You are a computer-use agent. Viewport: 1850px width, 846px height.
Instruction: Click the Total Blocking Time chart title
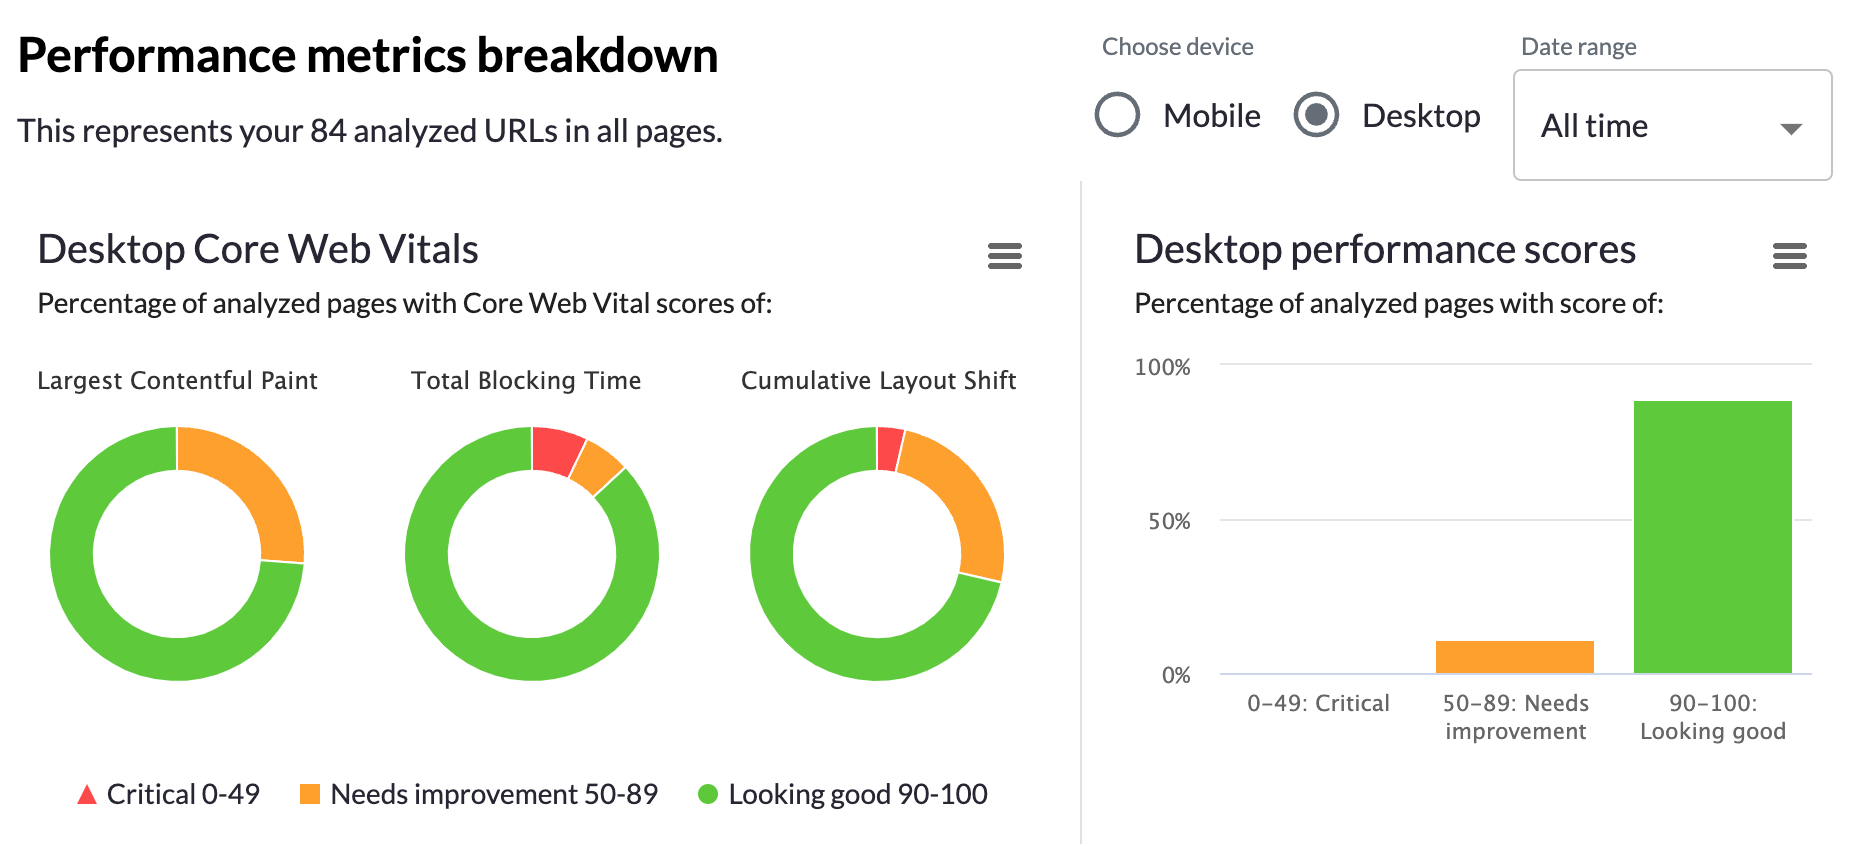point(526,380)
